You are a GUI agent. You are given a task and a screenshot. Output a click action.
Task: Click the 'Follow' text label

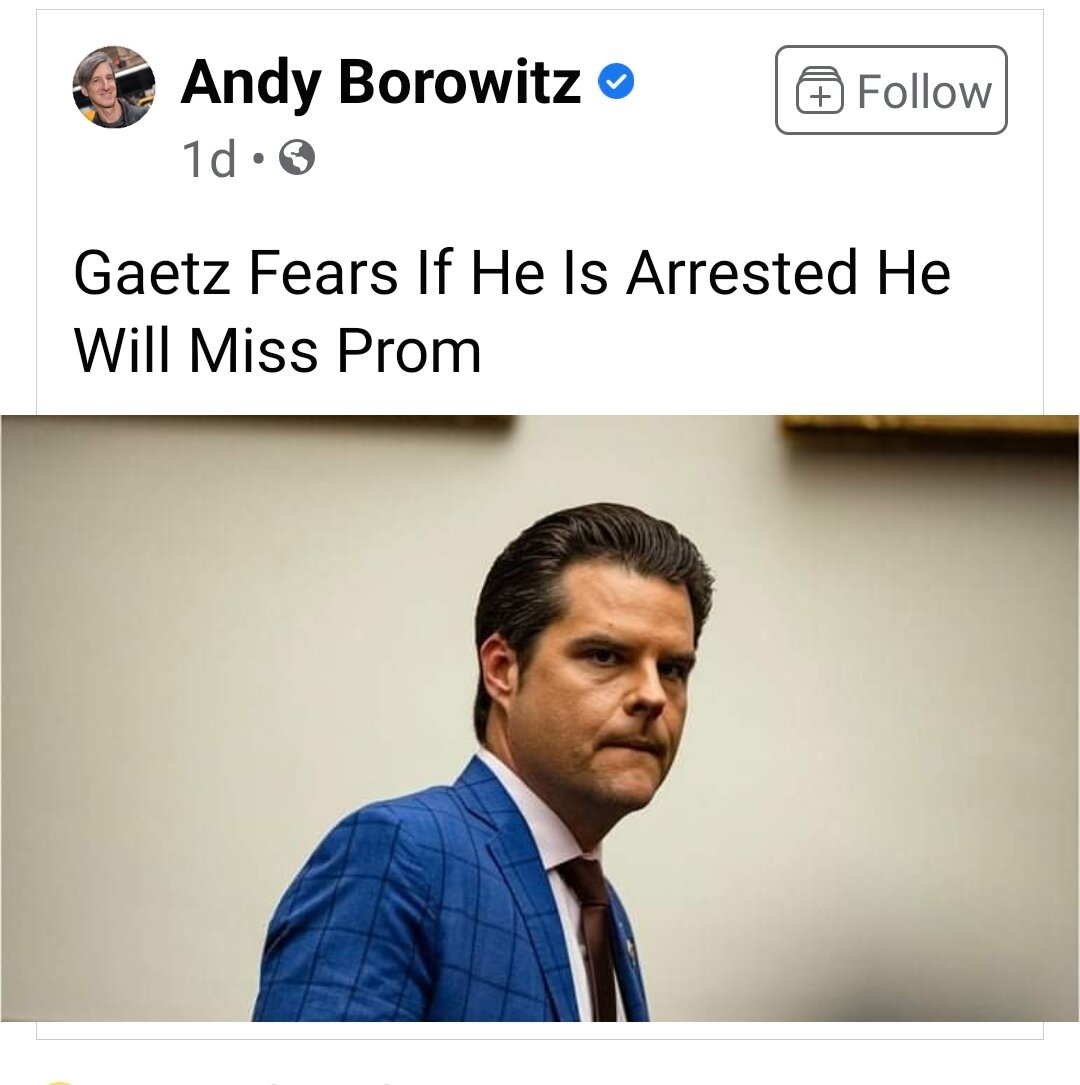click(924, 91)
